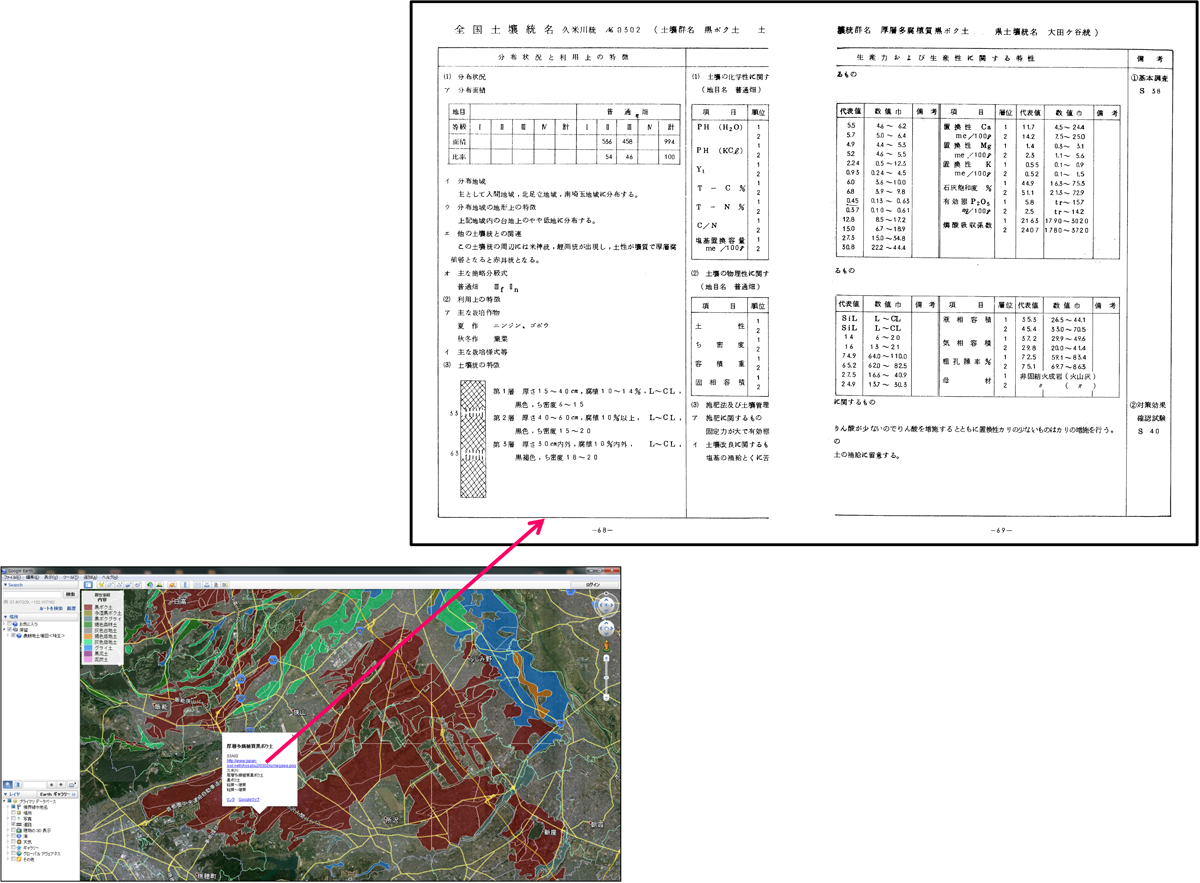
Task: Toggle the 境界線や地名 layer checkbox
Action: point(13,807)
